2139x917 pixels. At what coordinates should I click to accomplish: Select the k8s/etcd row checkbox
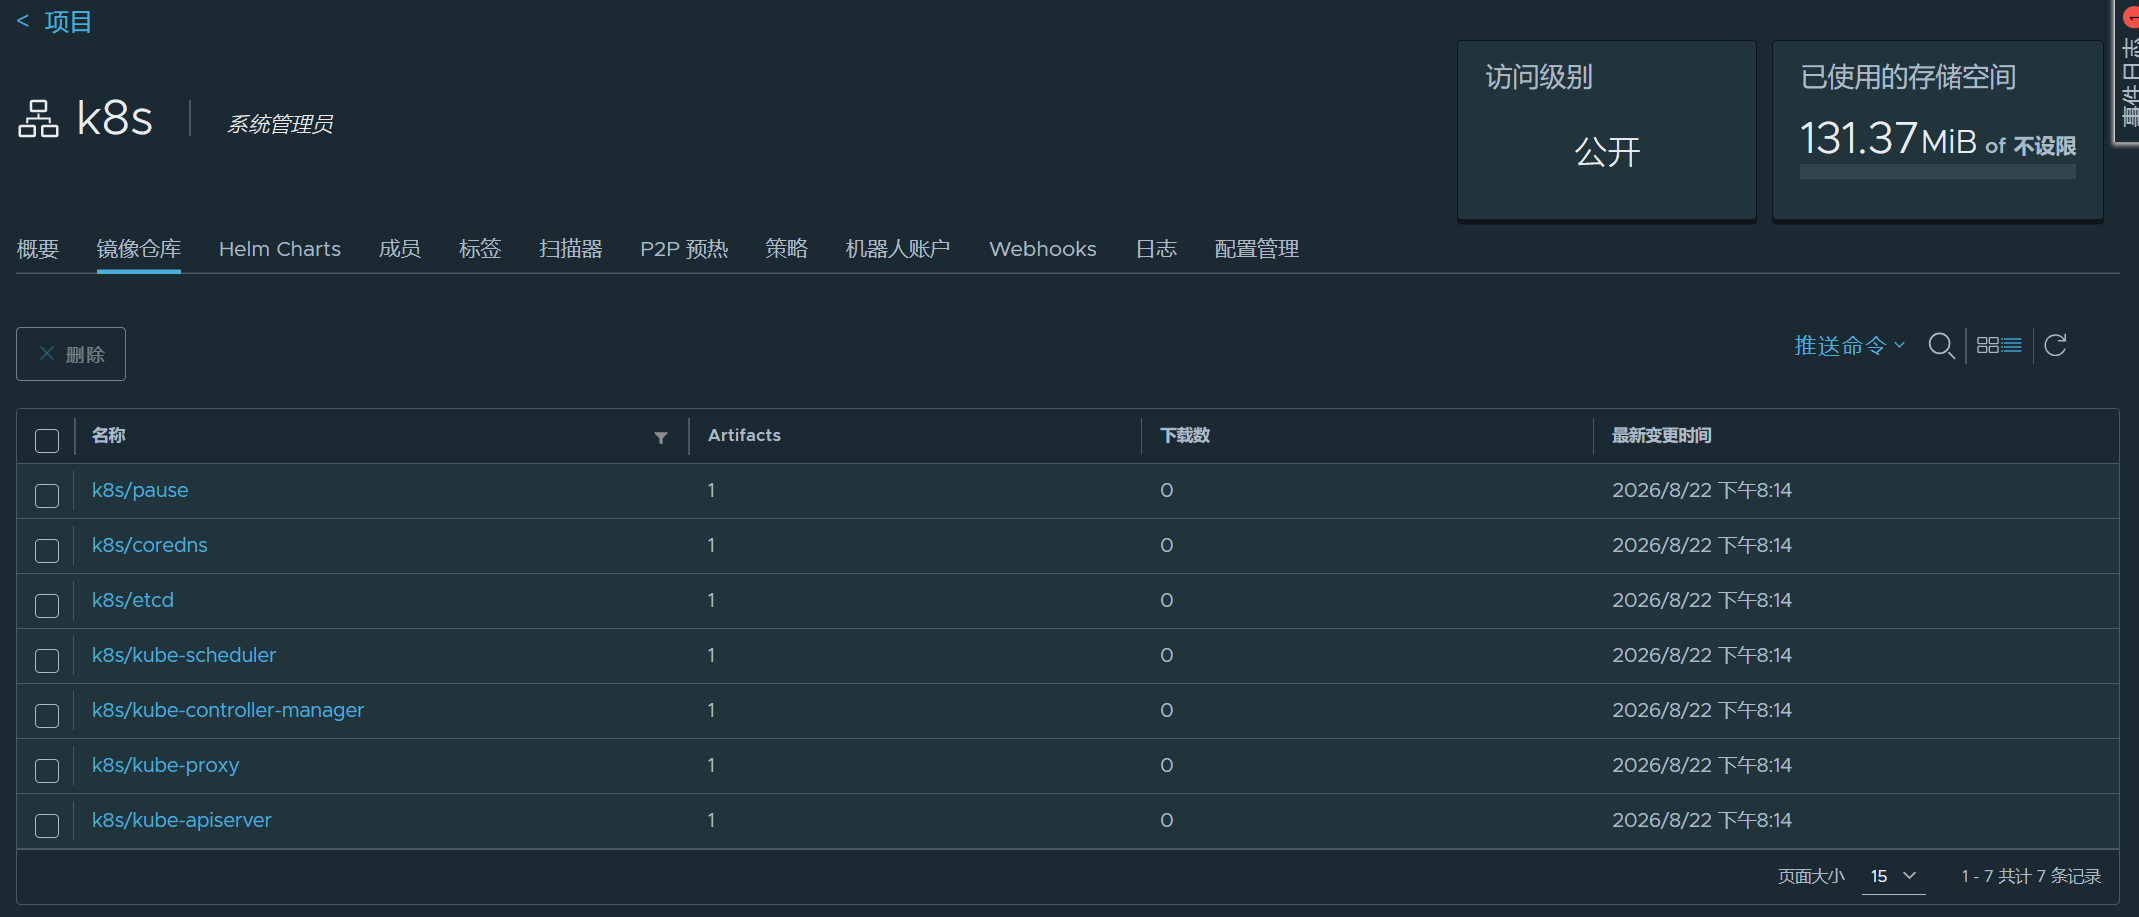47,605
